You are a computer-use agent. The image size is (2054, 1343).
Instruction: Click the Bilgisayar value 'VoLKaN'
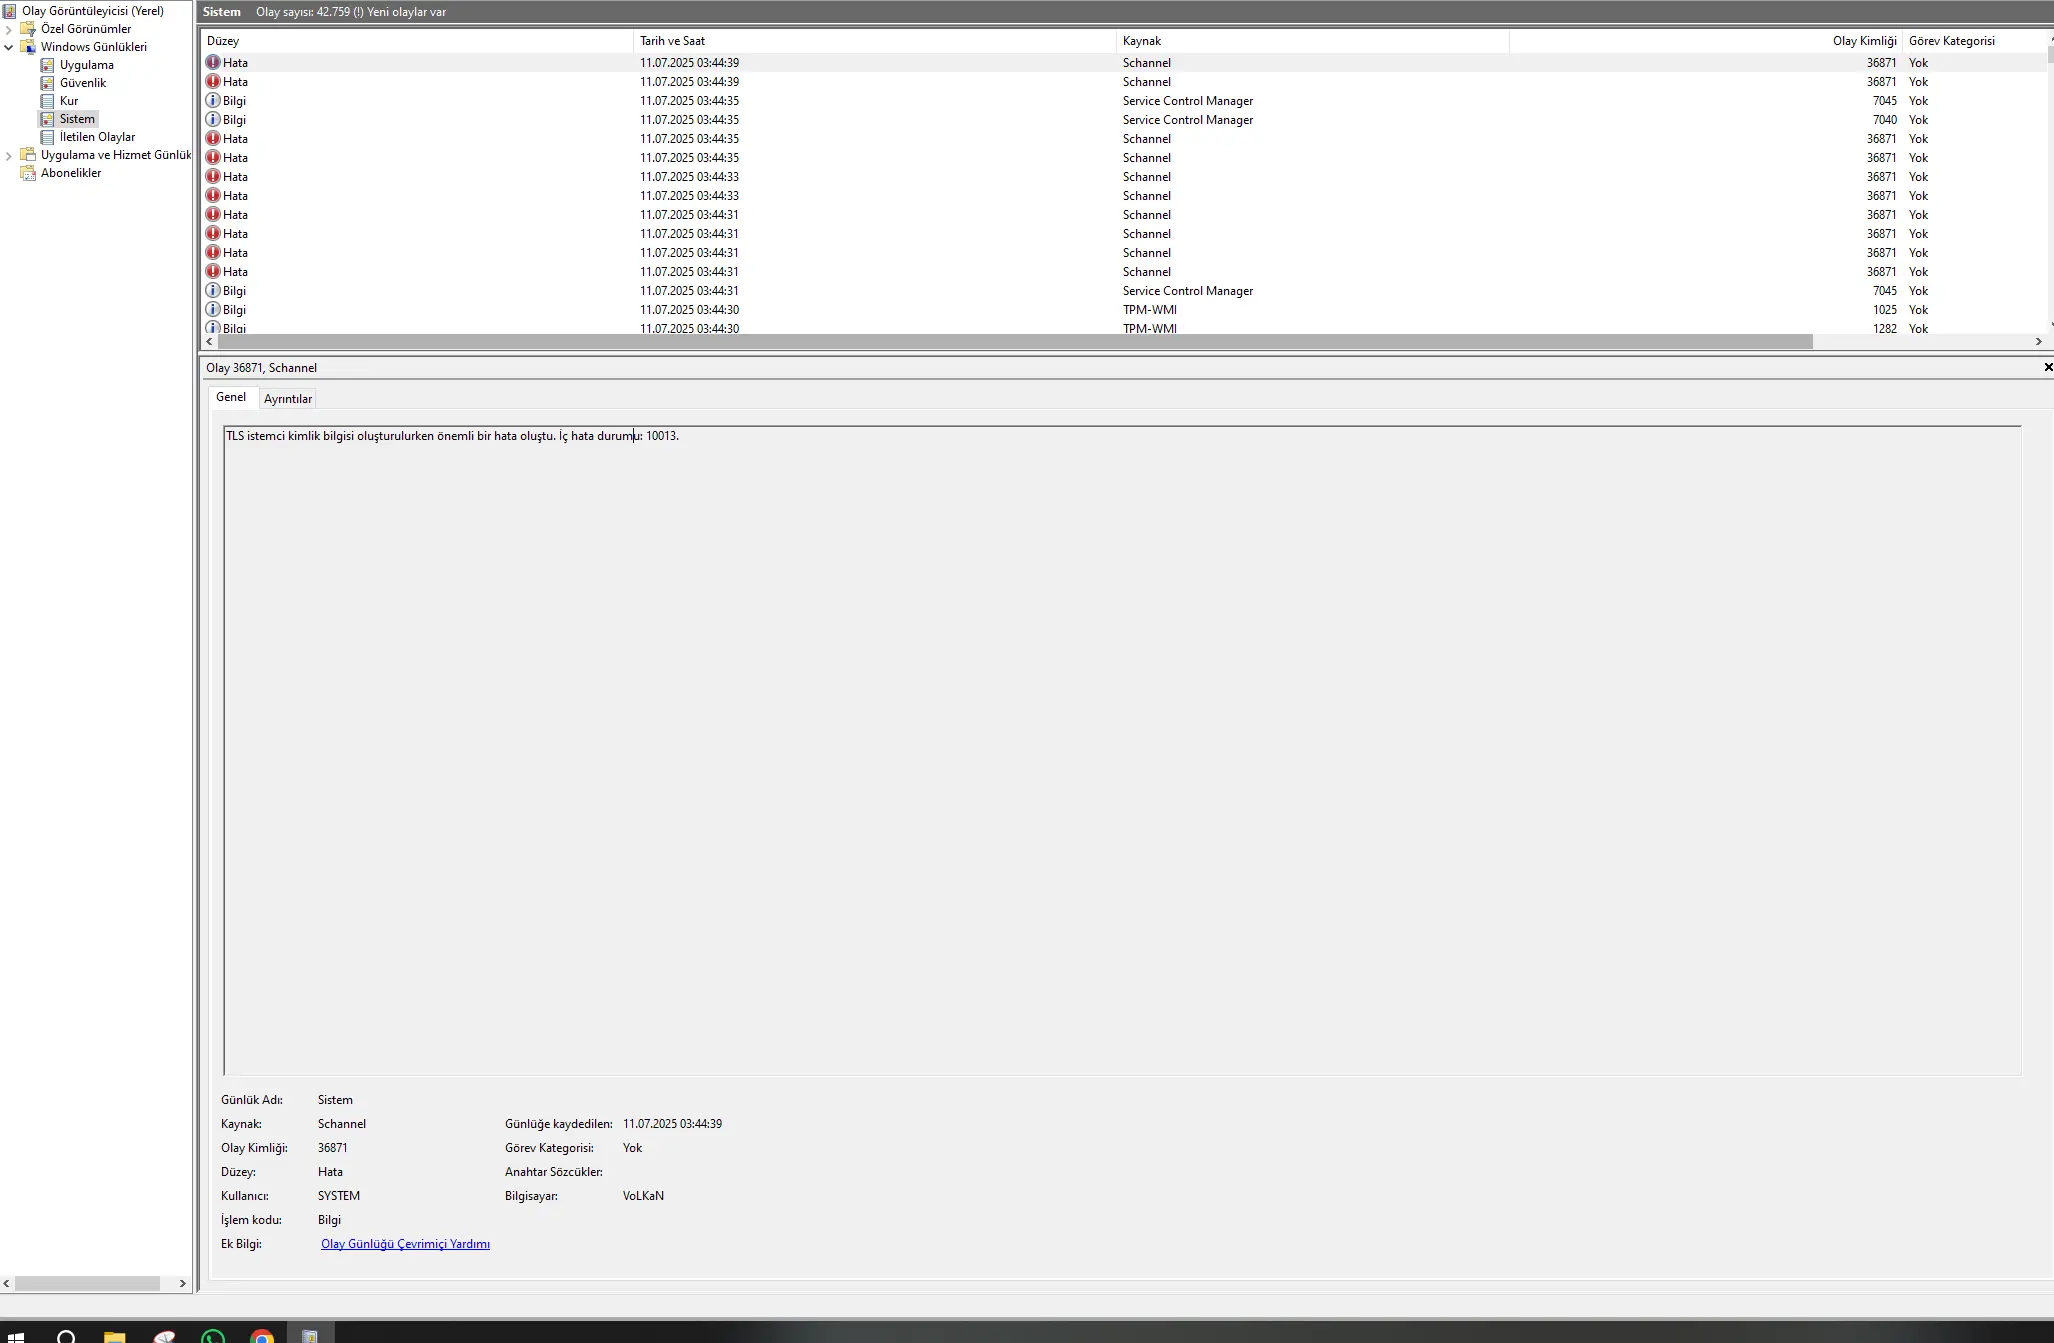point(643,1196)
